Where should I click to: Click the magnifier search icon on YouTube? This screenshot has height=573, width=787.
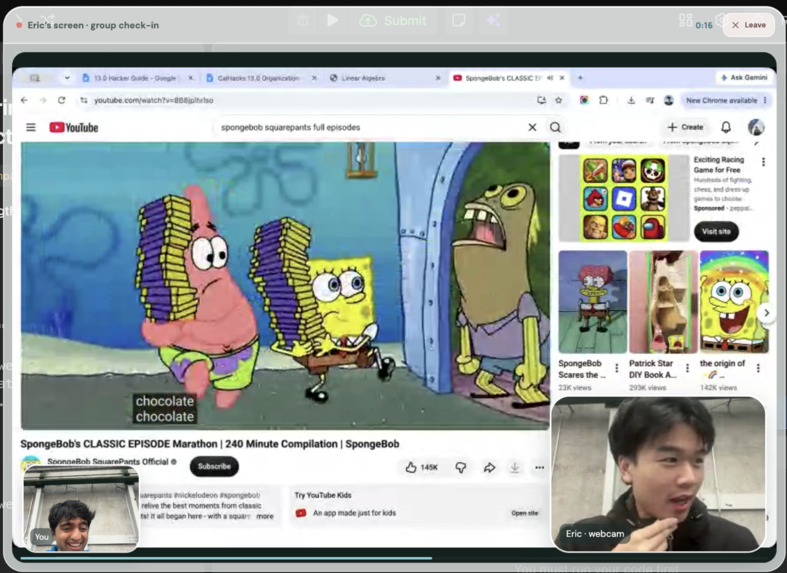[x=555, y=127]
